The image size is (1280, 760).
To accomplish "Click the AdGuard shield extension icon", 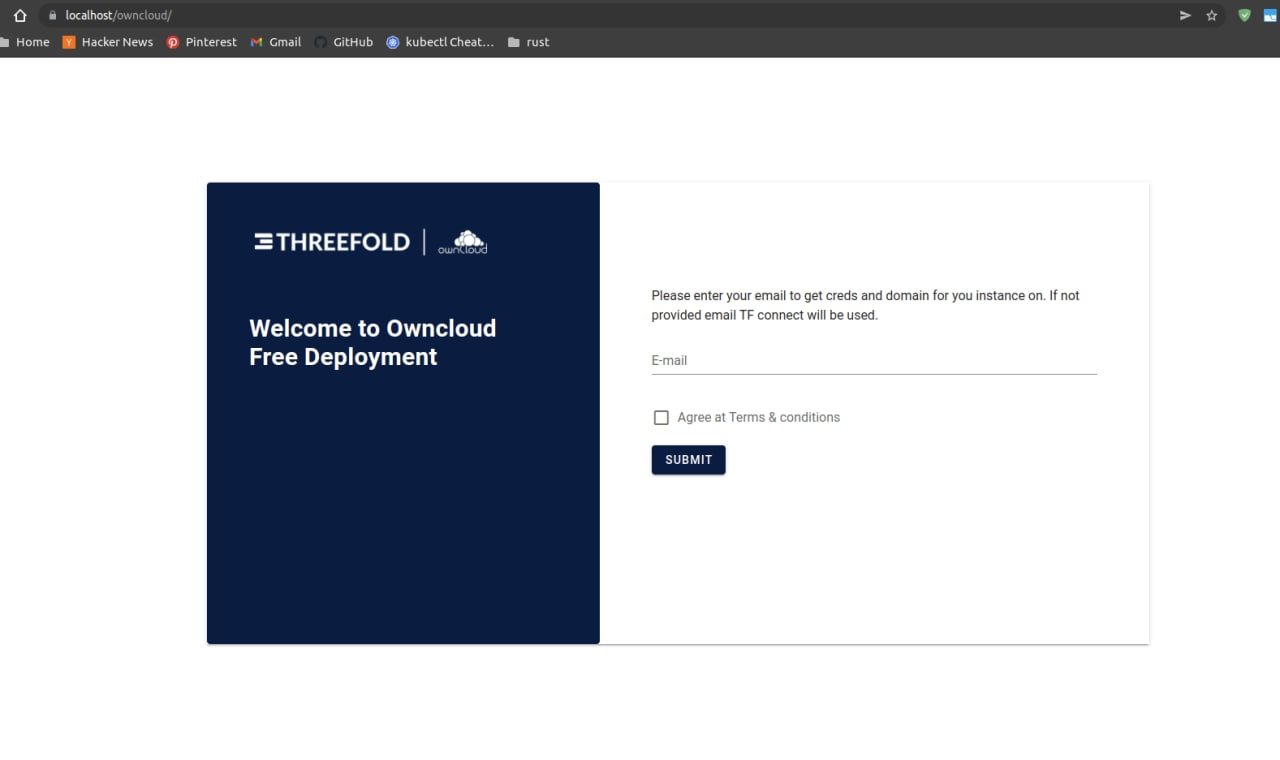I will click(1243, 15).
